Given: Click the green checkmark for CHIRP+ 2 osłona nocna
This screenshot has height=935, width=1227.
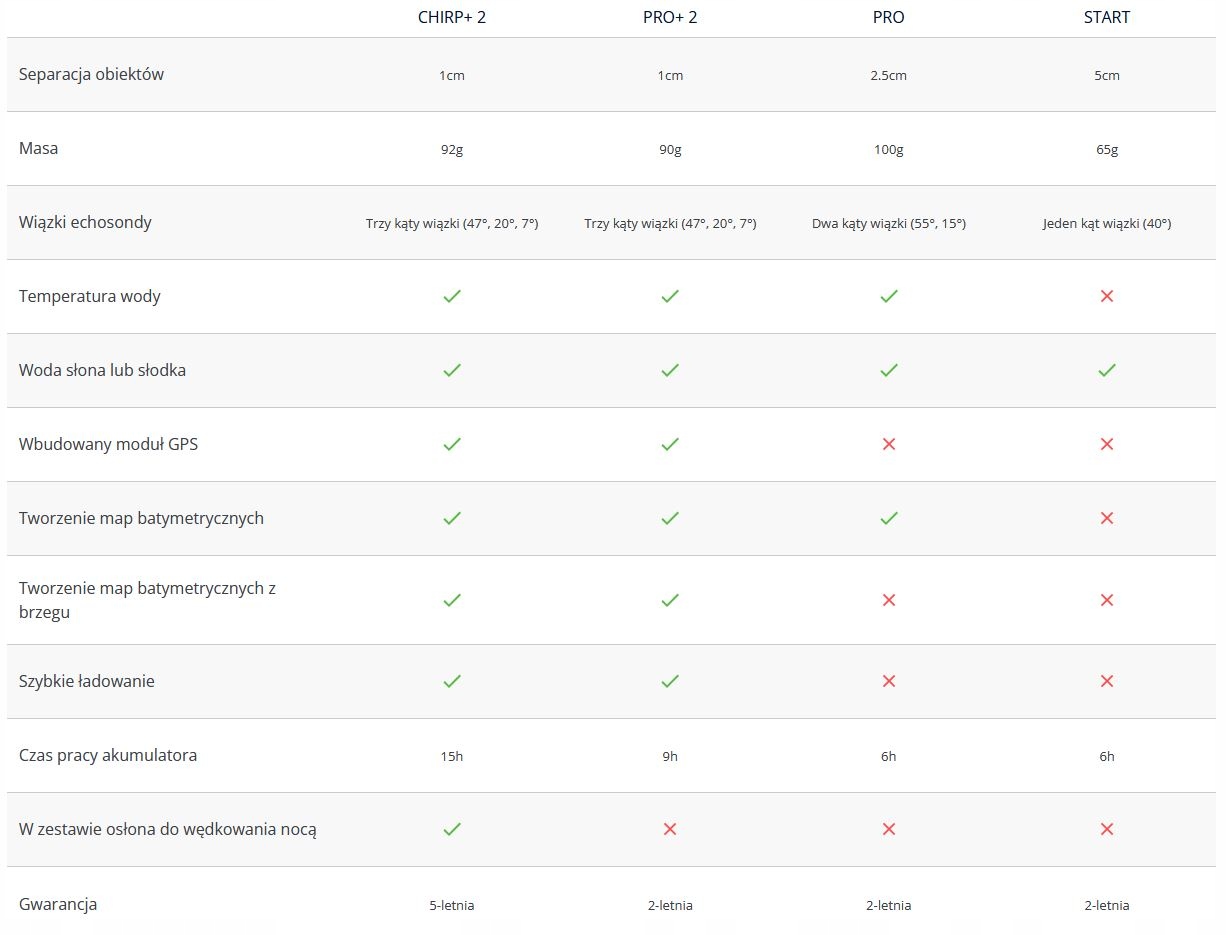Looking at the screenshot, I should coord(452,829).
